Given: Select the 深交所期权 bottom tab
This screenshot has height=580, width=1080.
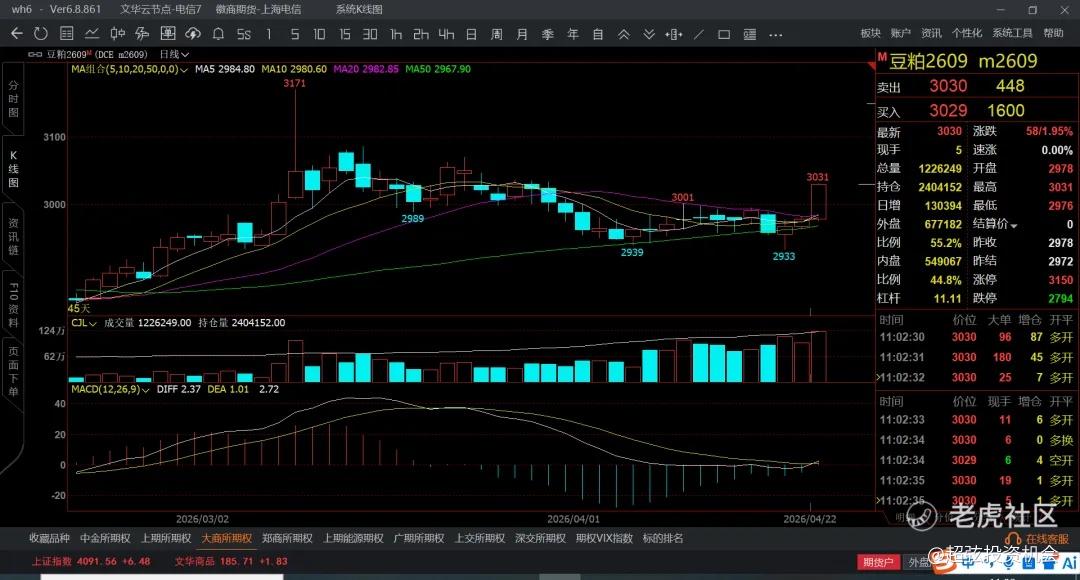Looking at the screenshot, I should (540, 538).
